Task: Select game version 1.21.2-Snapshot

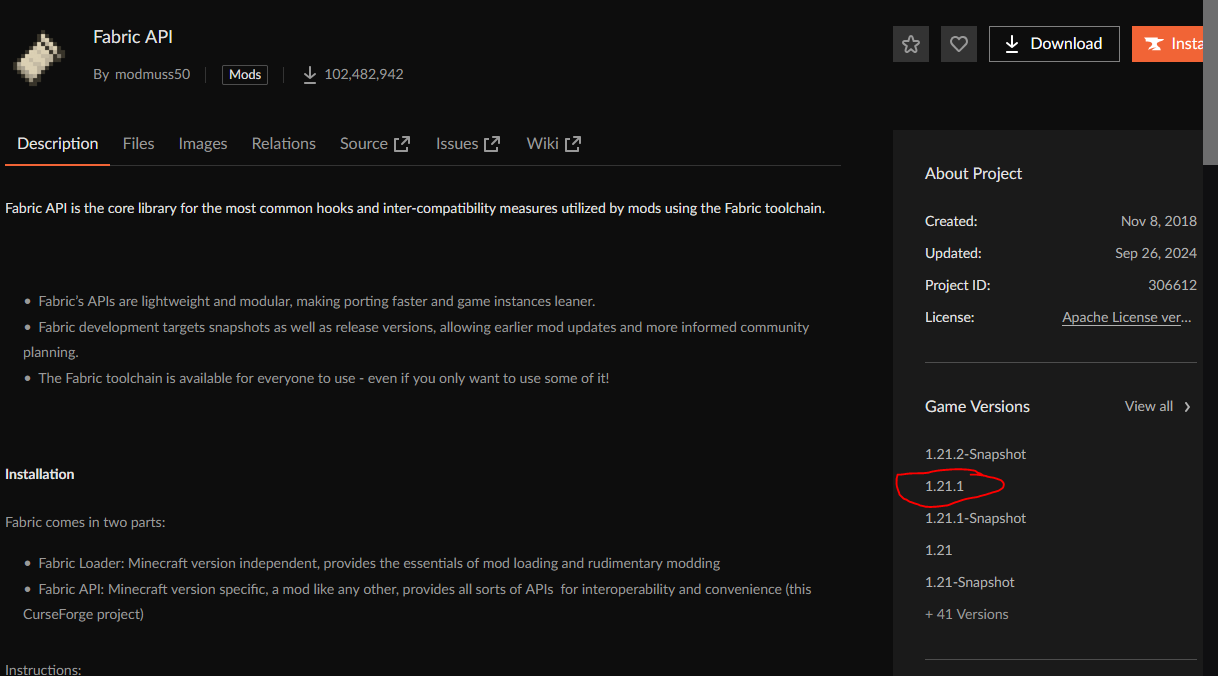Action: click(x=975, y=454)
